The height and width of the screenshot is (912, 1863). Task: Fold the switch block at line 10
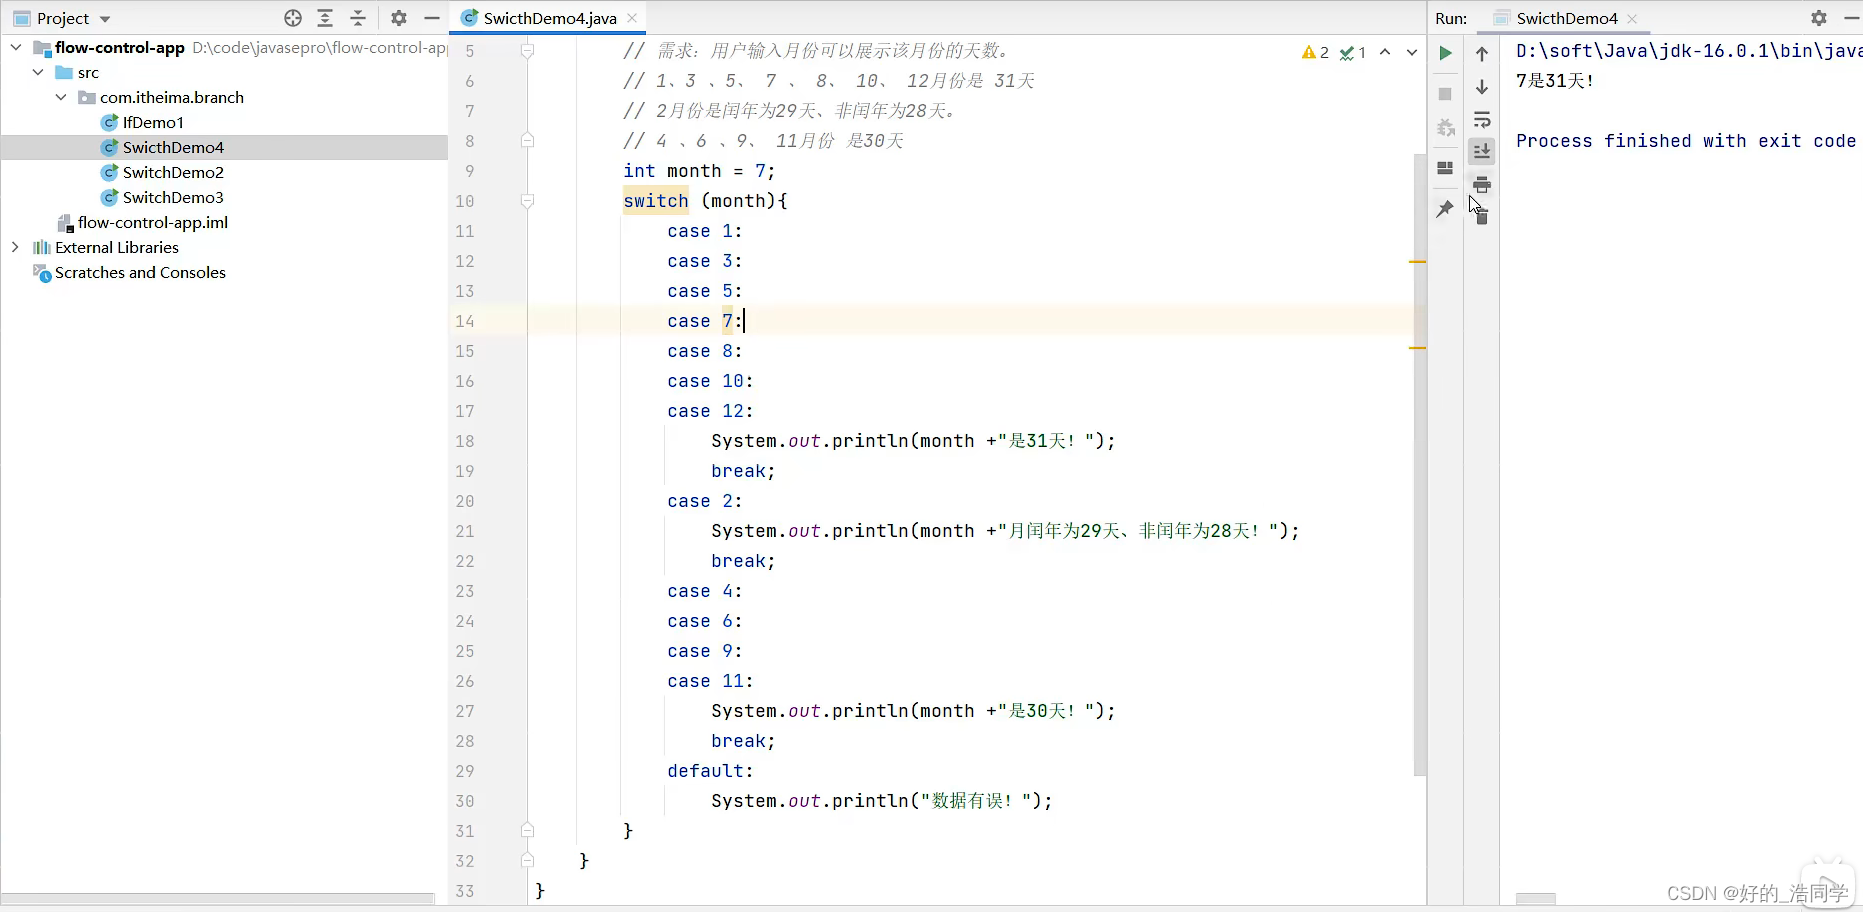tap(527, 201)
